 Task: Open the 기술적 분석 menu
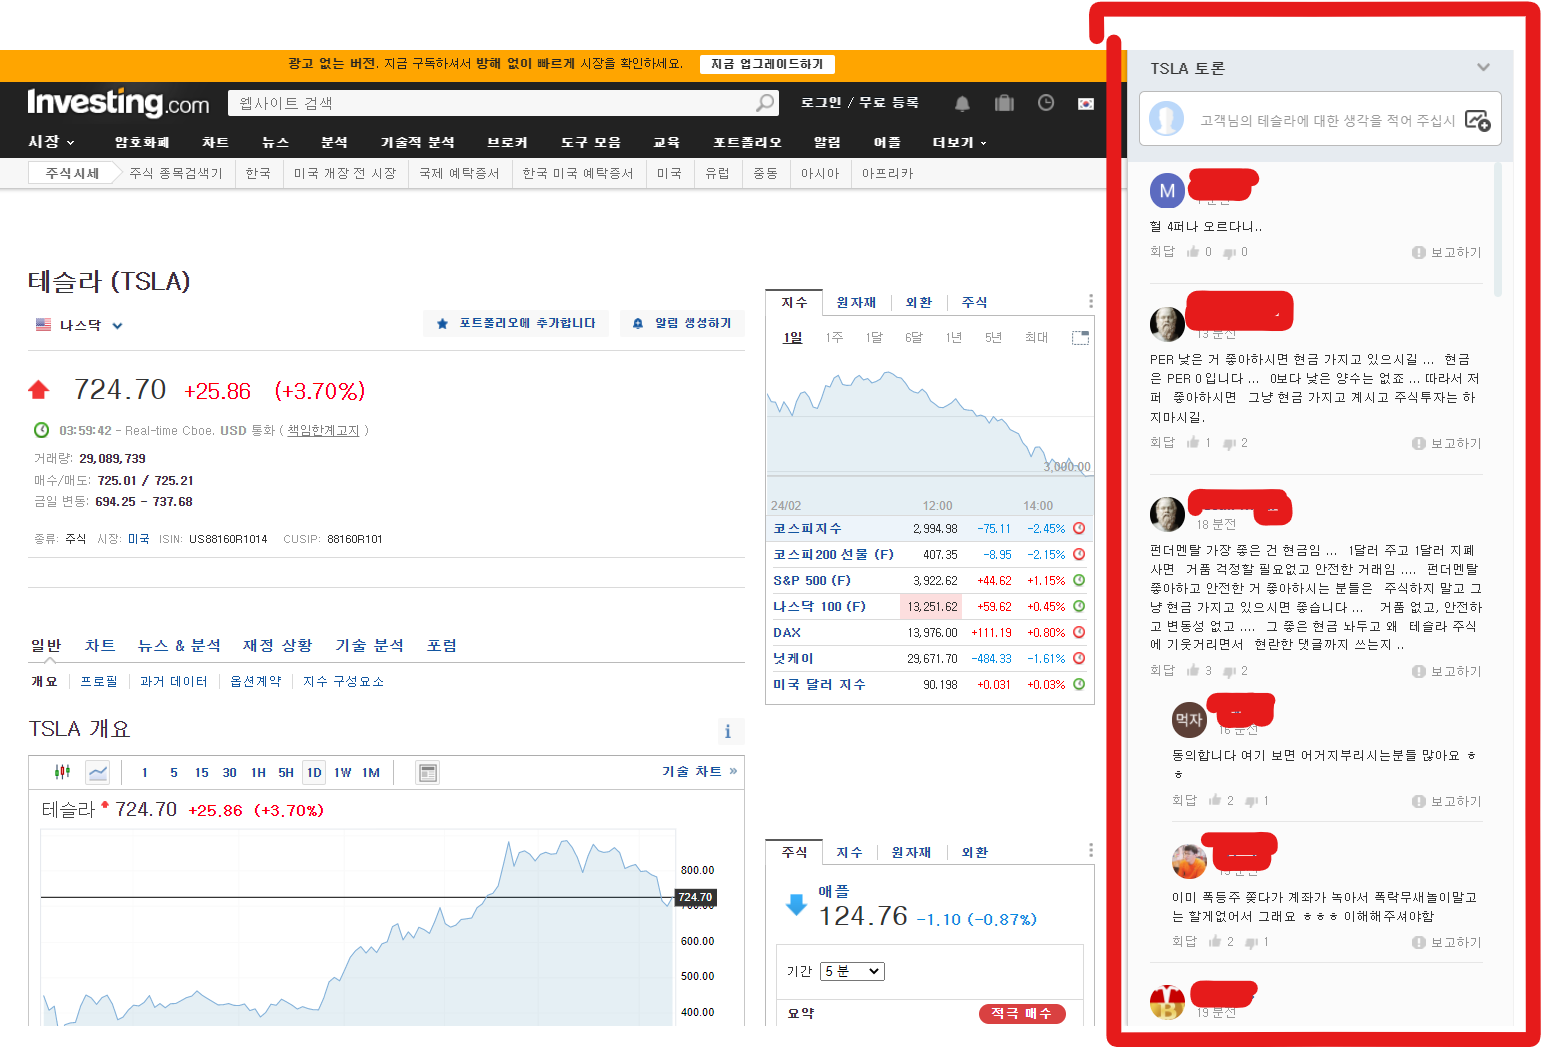[417, 142]
